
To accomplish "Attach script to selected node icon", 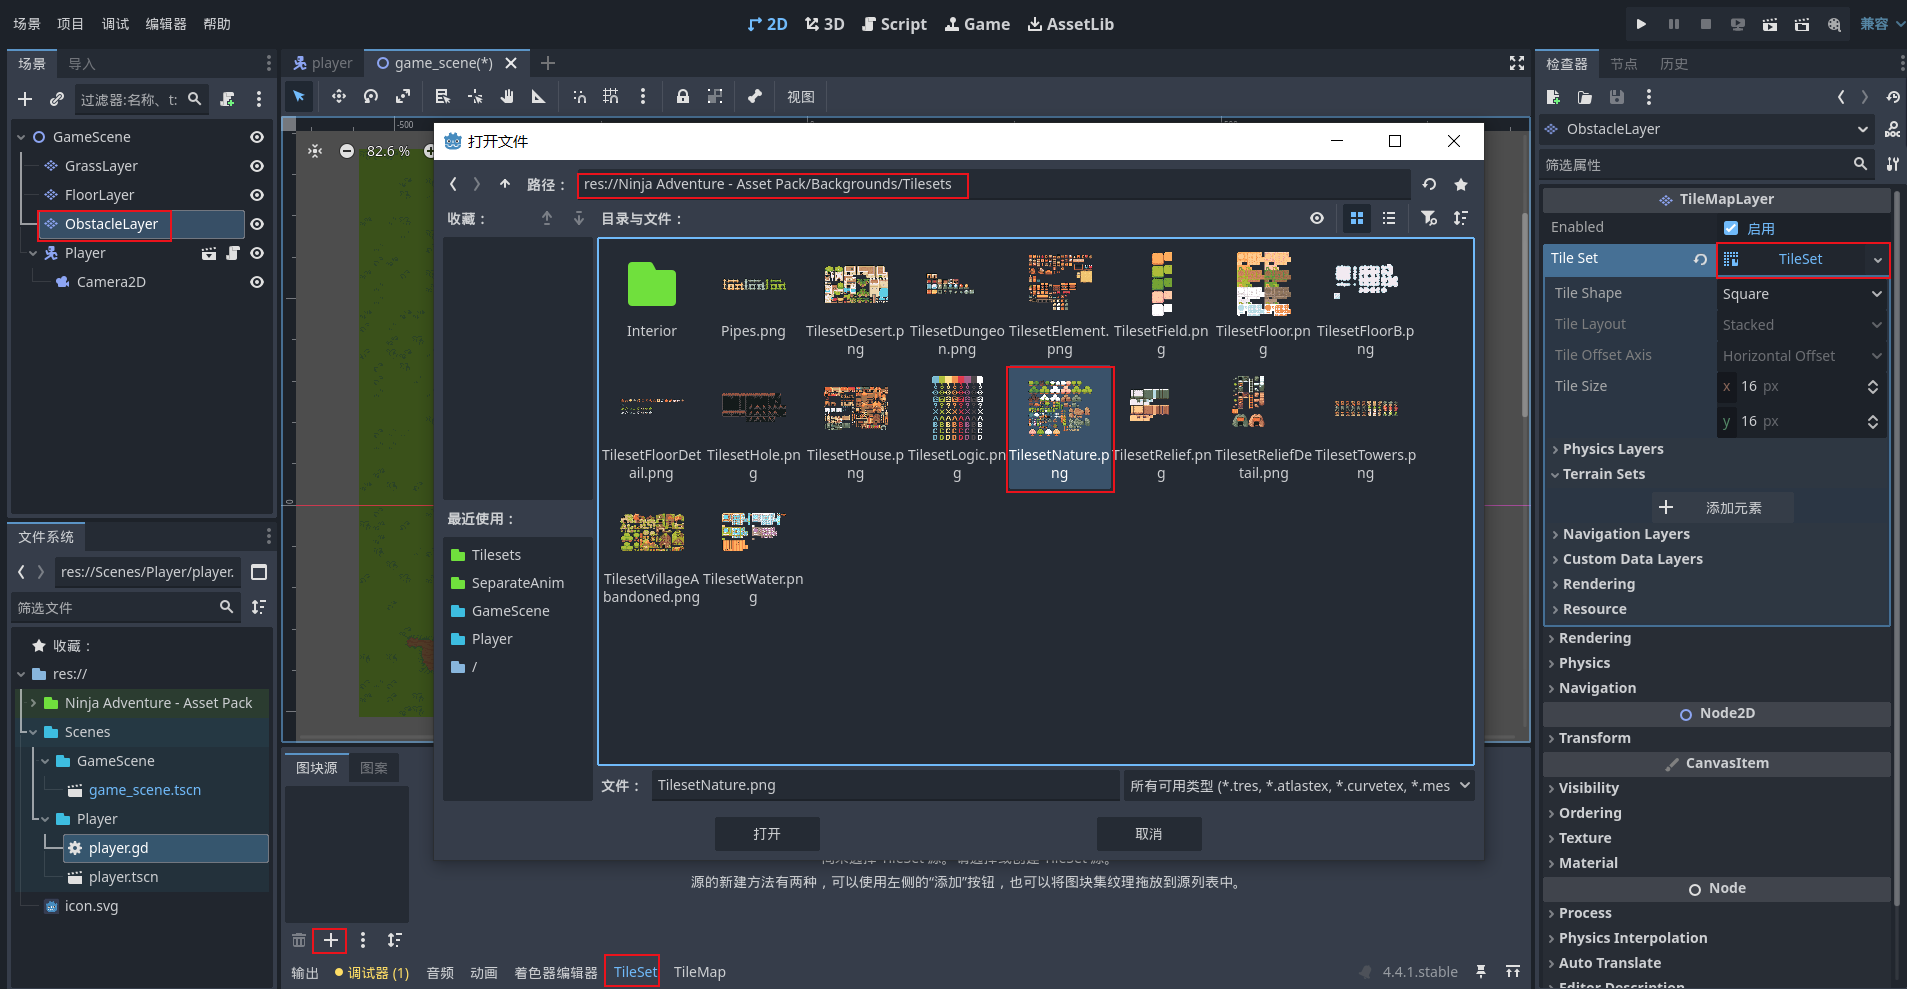I will (x=228, y=99).
